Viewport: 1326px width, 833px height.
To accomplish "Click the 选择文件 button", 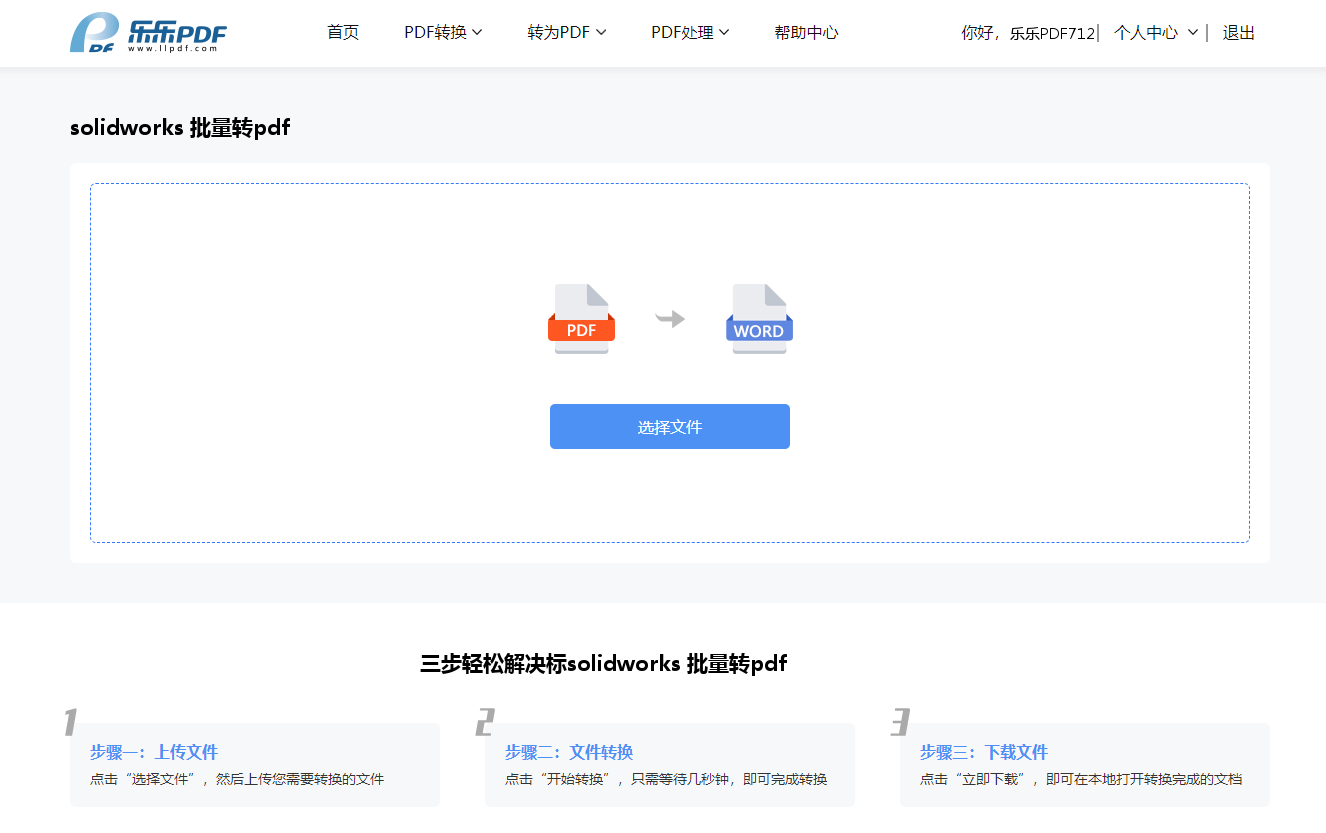I will click(670, 427).
